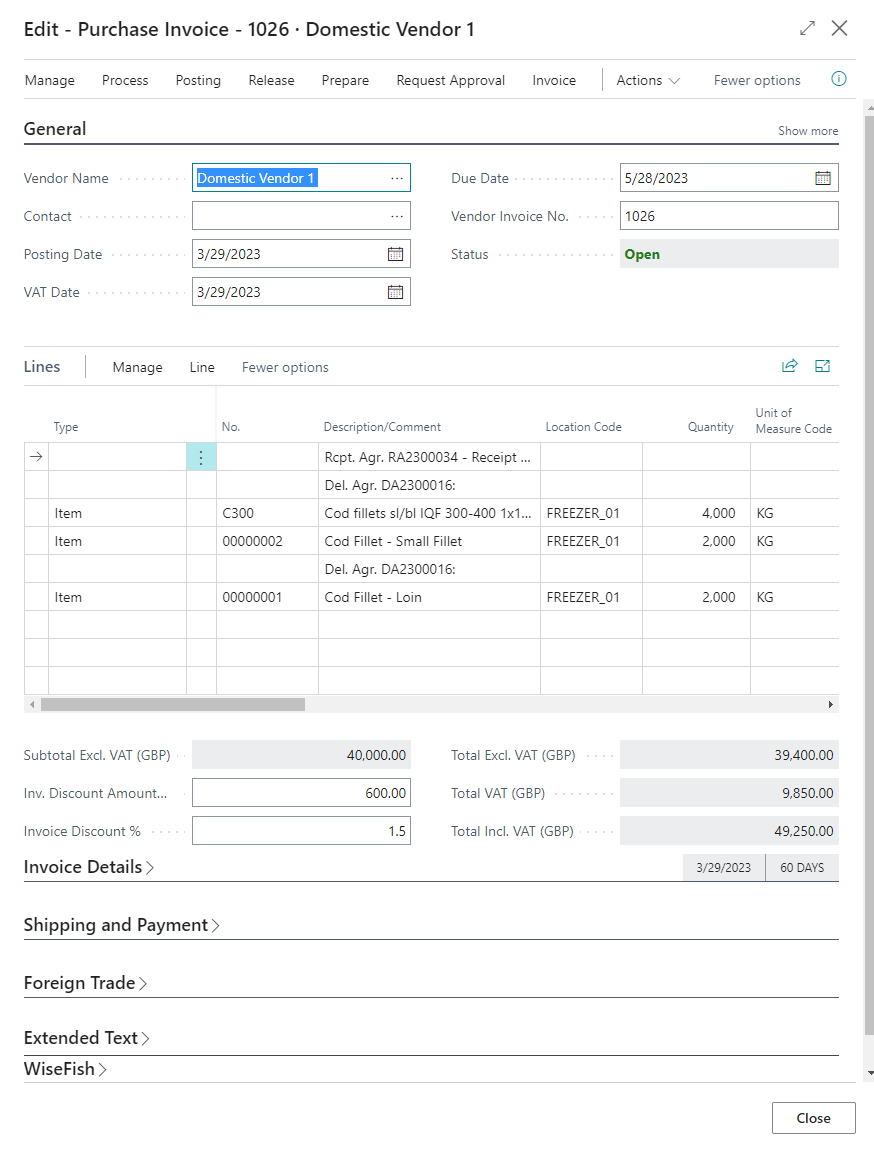This screenshot has width=874, height=1150.
Task: Maximize the Lines section with the expand icon
Action: [x=822, y=366]
